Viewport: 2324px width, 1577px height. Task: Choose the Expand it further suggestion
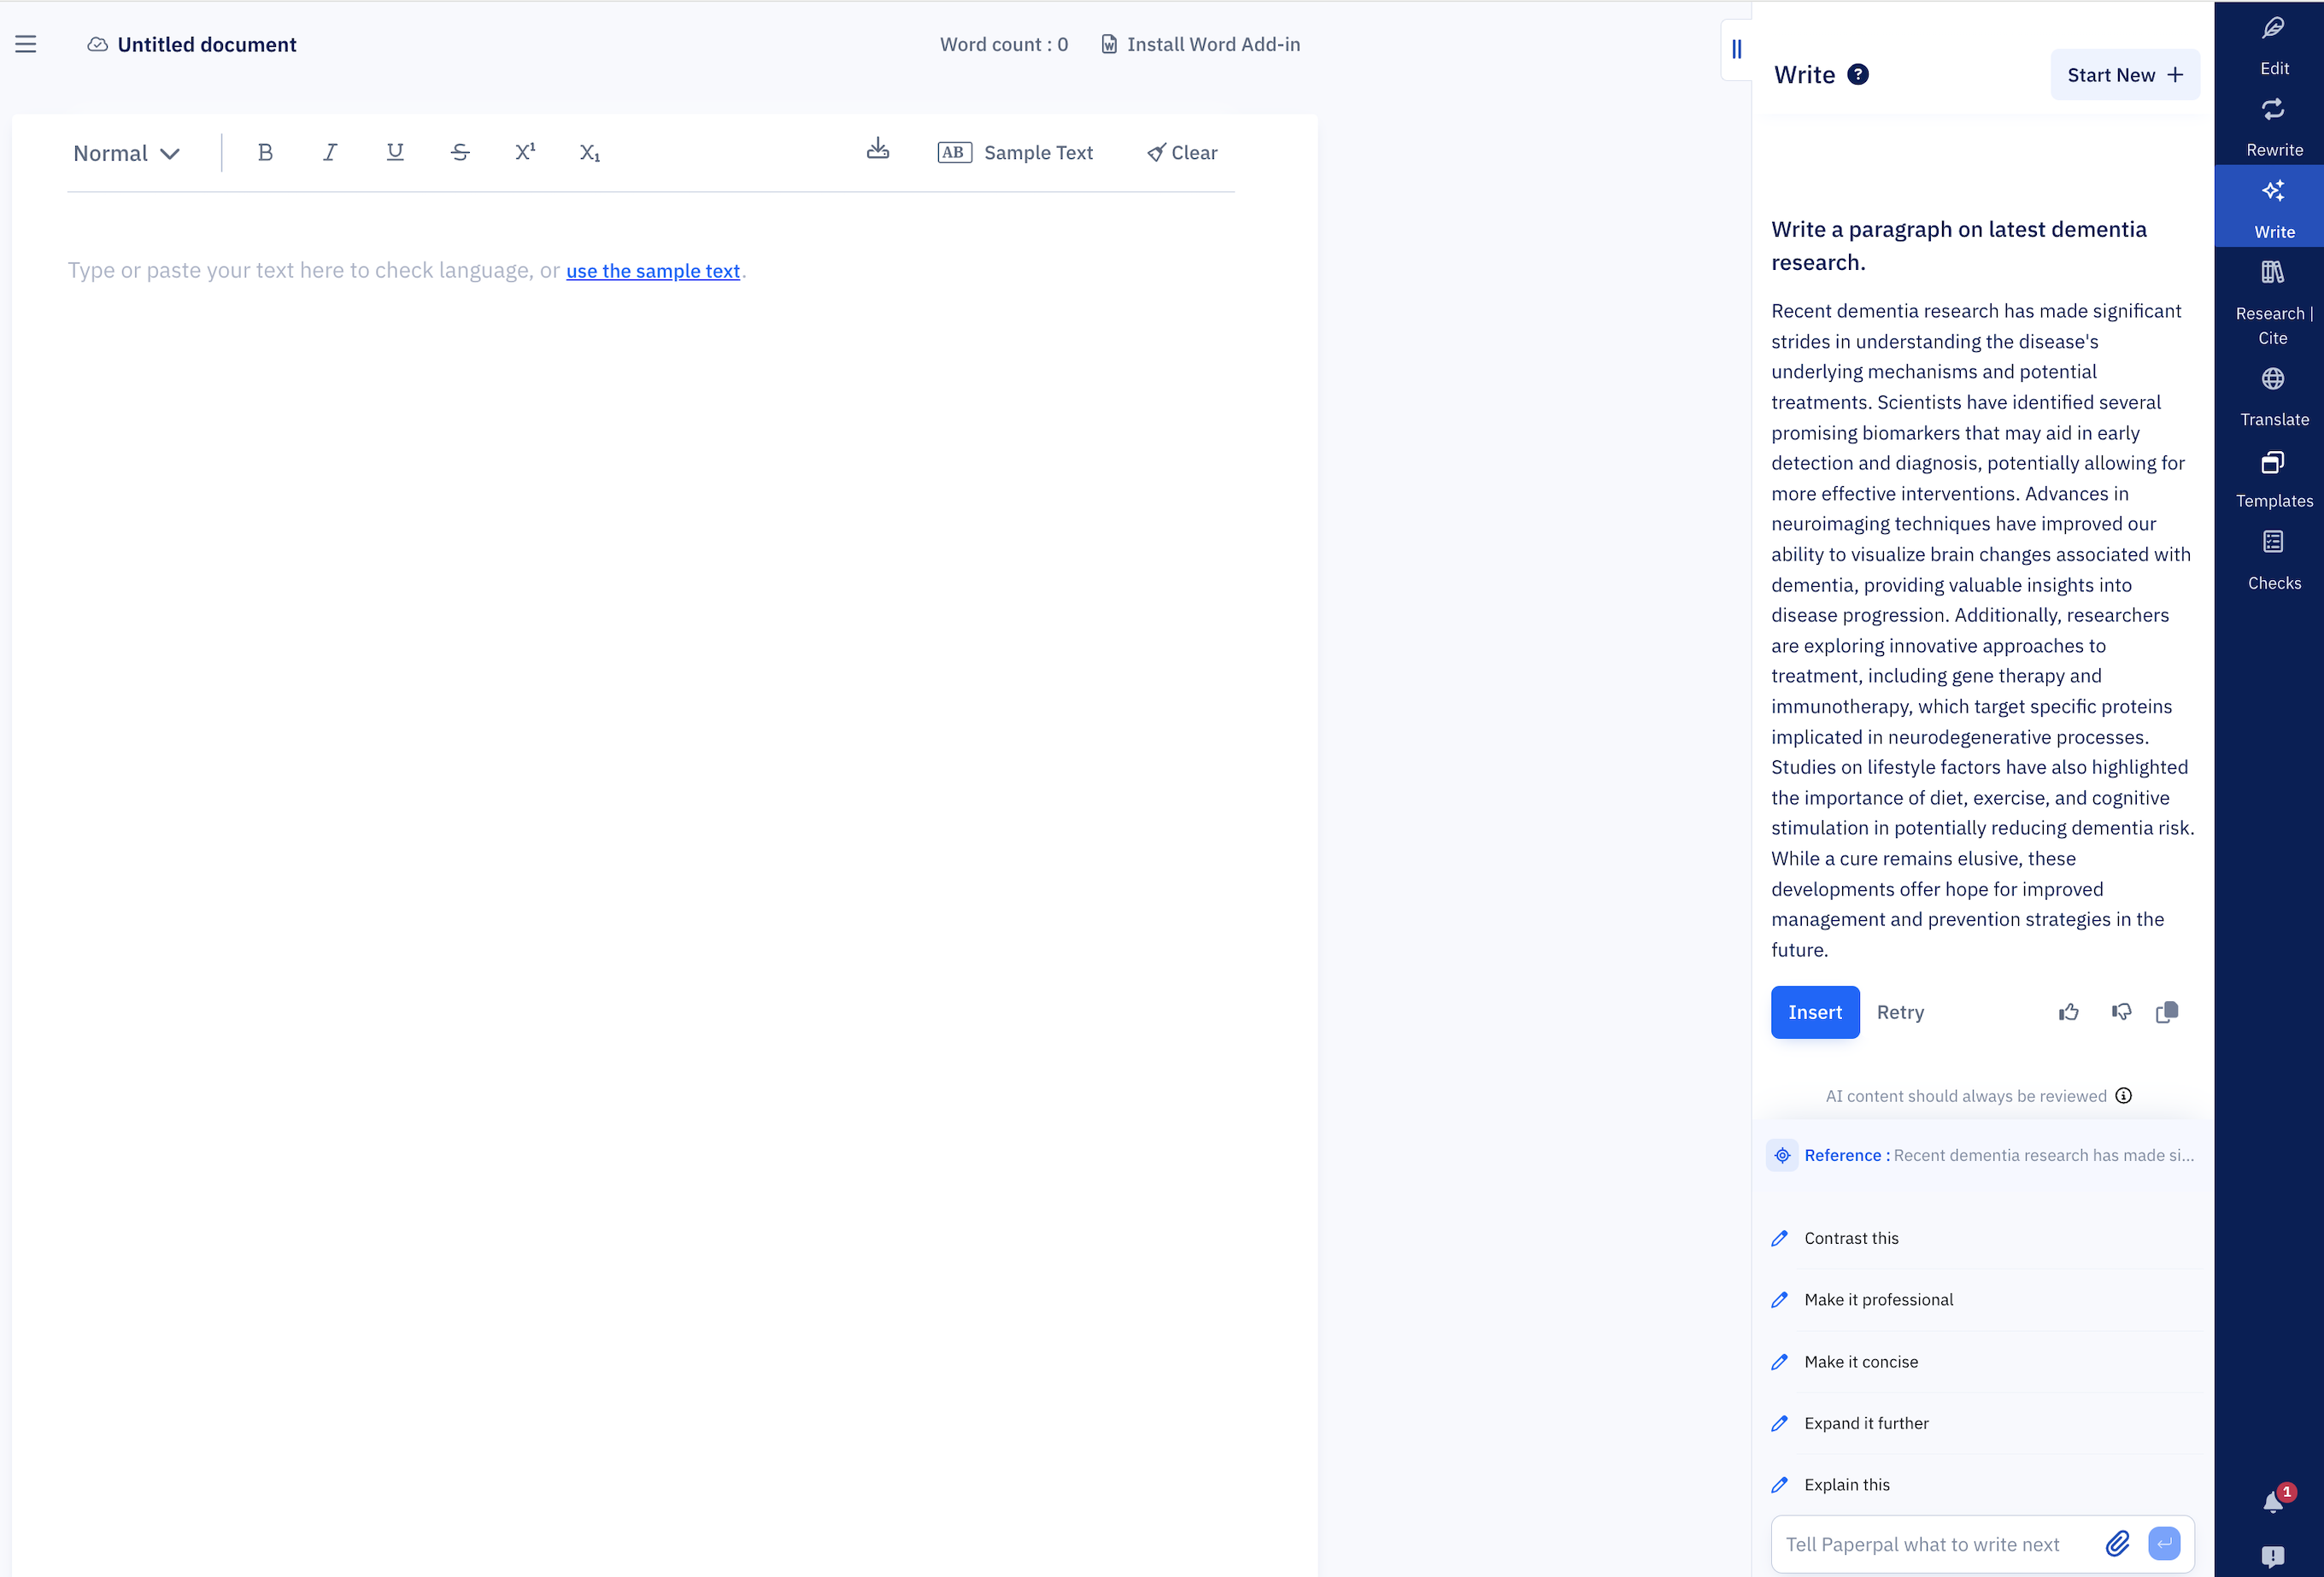tap(1983, 1423)
